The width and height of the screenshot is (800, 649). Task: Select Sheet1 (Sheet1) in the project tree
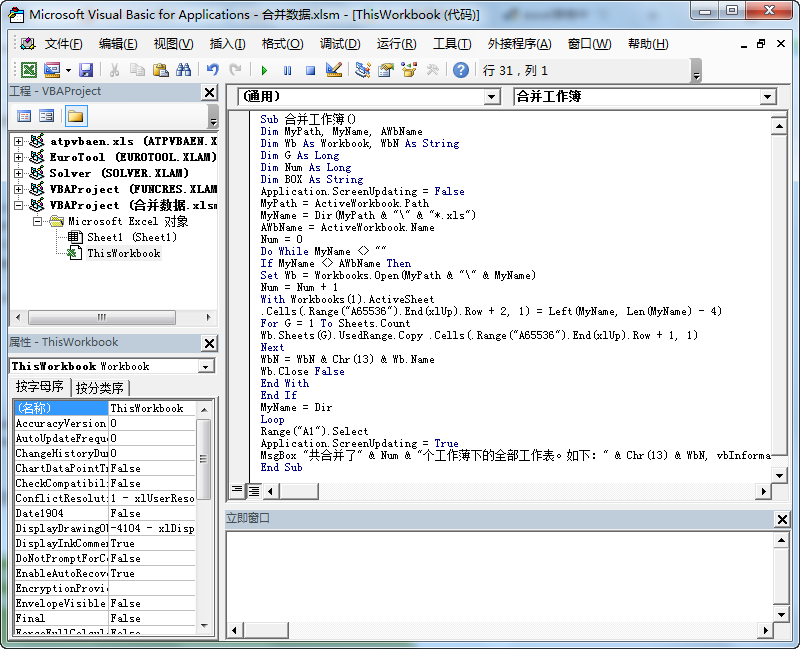130,237
